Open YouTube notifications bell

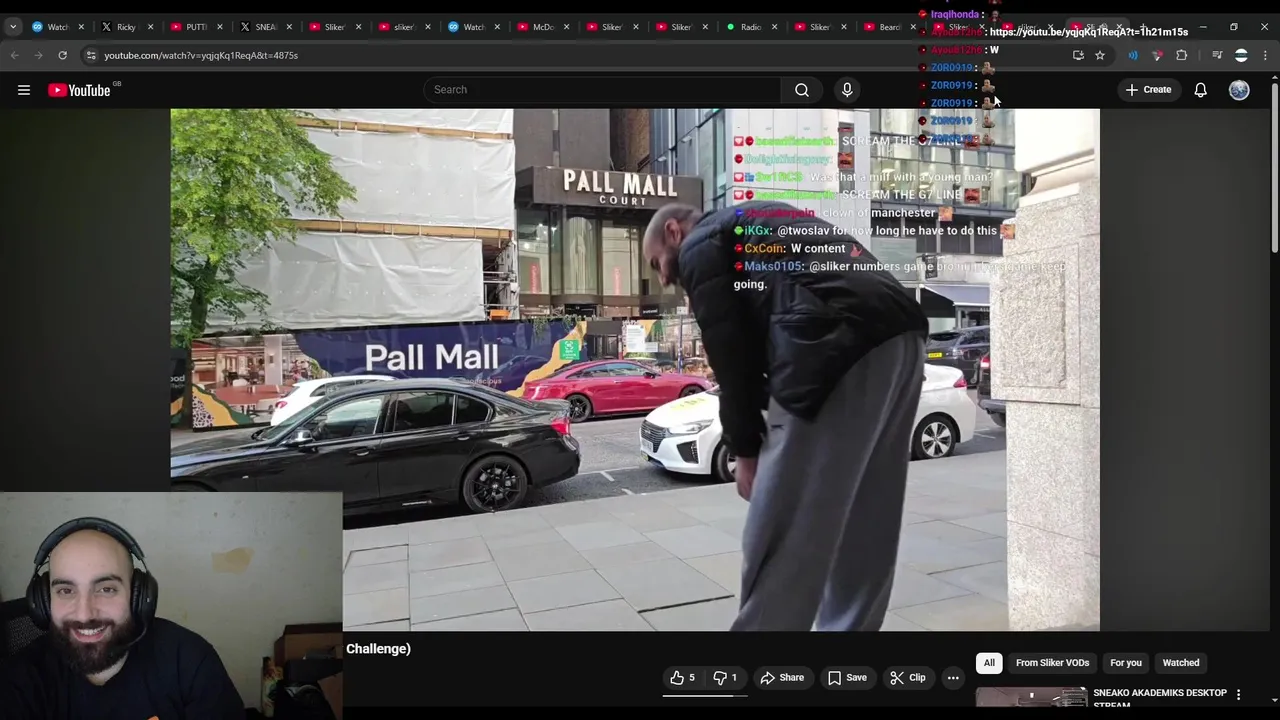click(x=1200, y=90)
